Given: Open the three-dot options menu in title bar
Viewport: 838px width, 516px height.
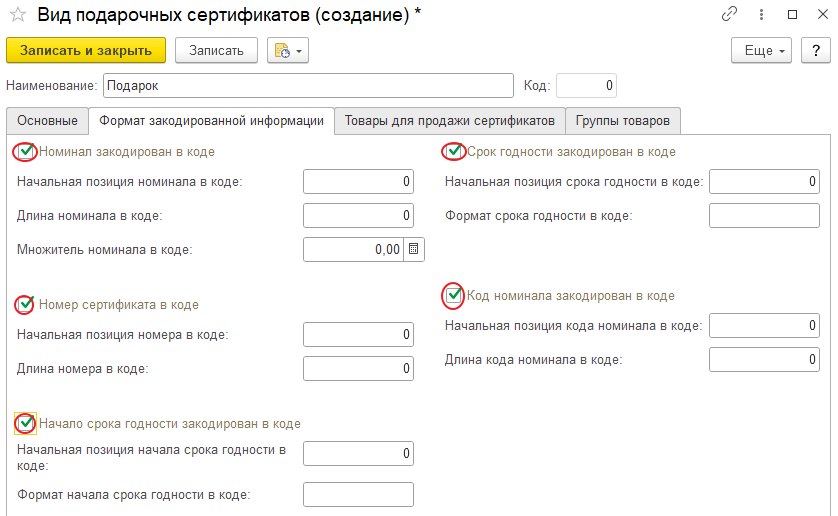Looking at the screenshot, I should pyautogui.click(x=761, y=14).
